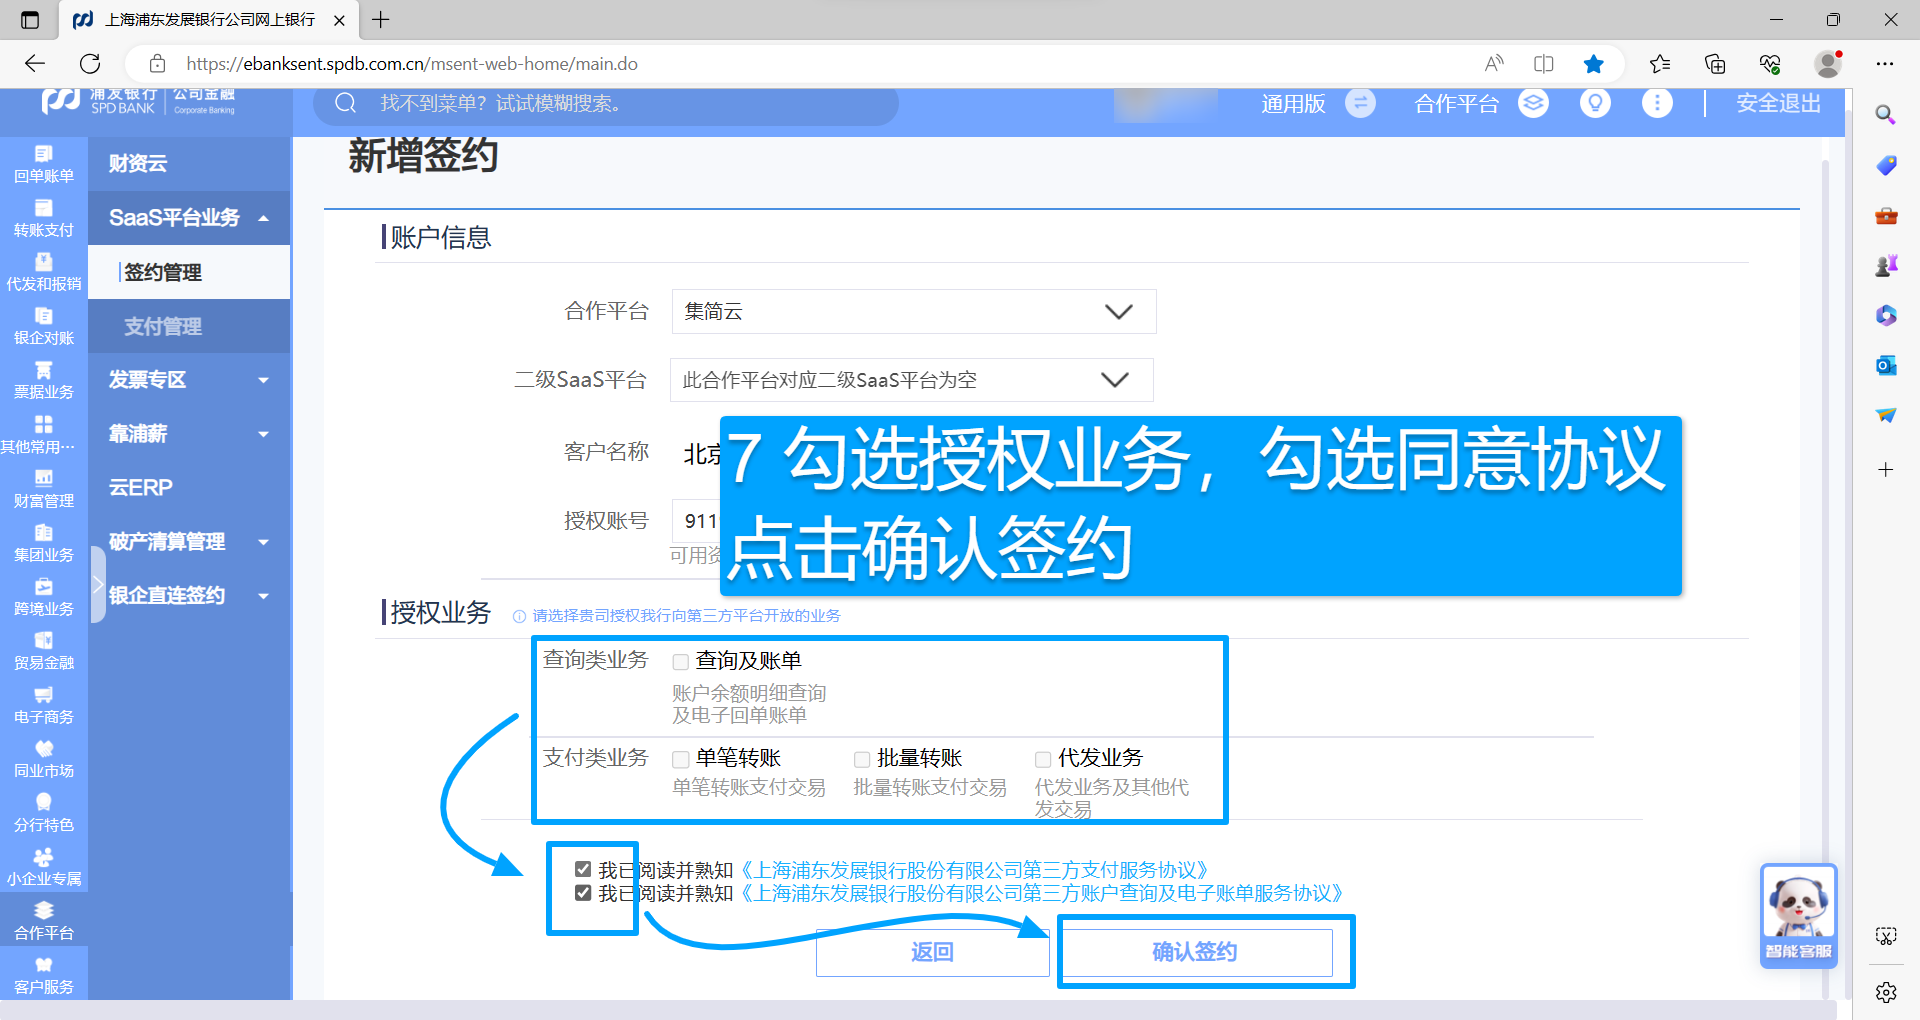Open the 云ERP menu
The width and height of the screenshot is (1920, 1020).
point(189,488)
